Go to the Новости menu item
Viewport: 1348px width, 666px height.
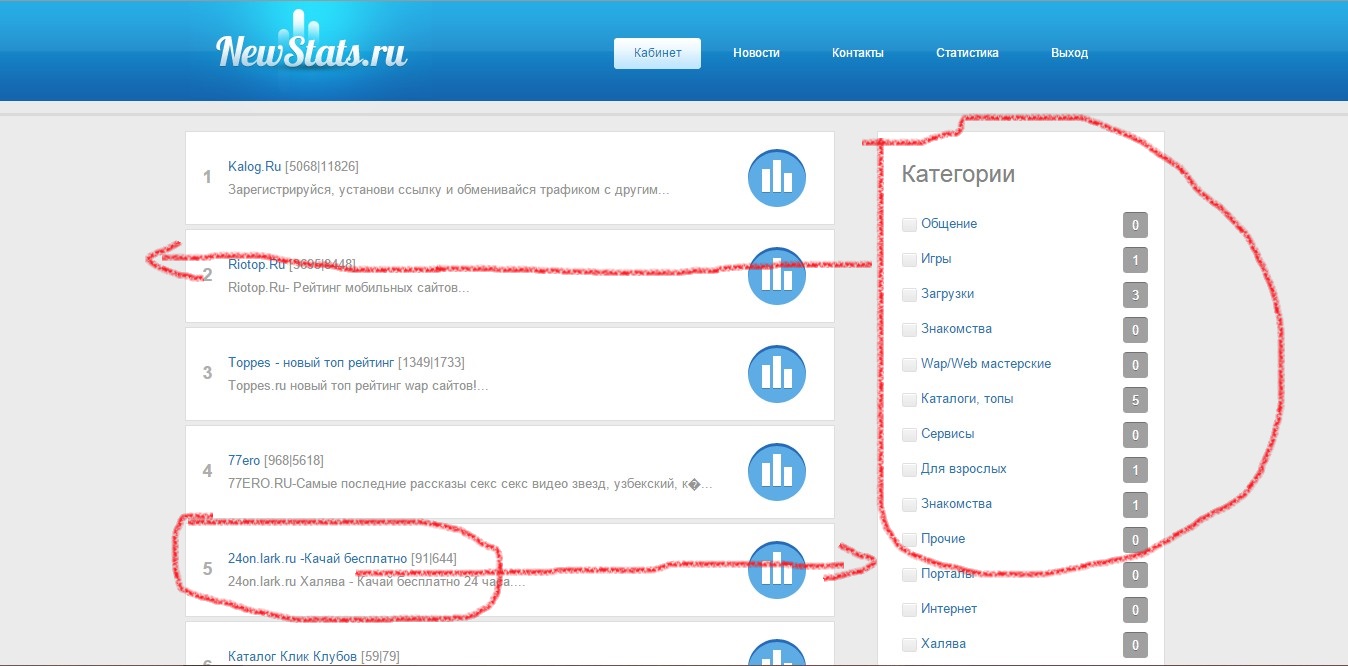(x=756, y=53)
